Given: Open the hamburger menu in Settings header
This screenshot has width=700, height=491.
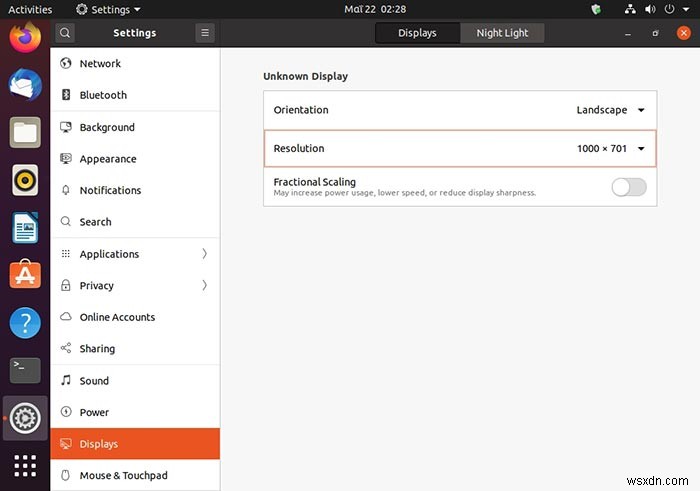Looking at the screenshot, I should point(205,33).
